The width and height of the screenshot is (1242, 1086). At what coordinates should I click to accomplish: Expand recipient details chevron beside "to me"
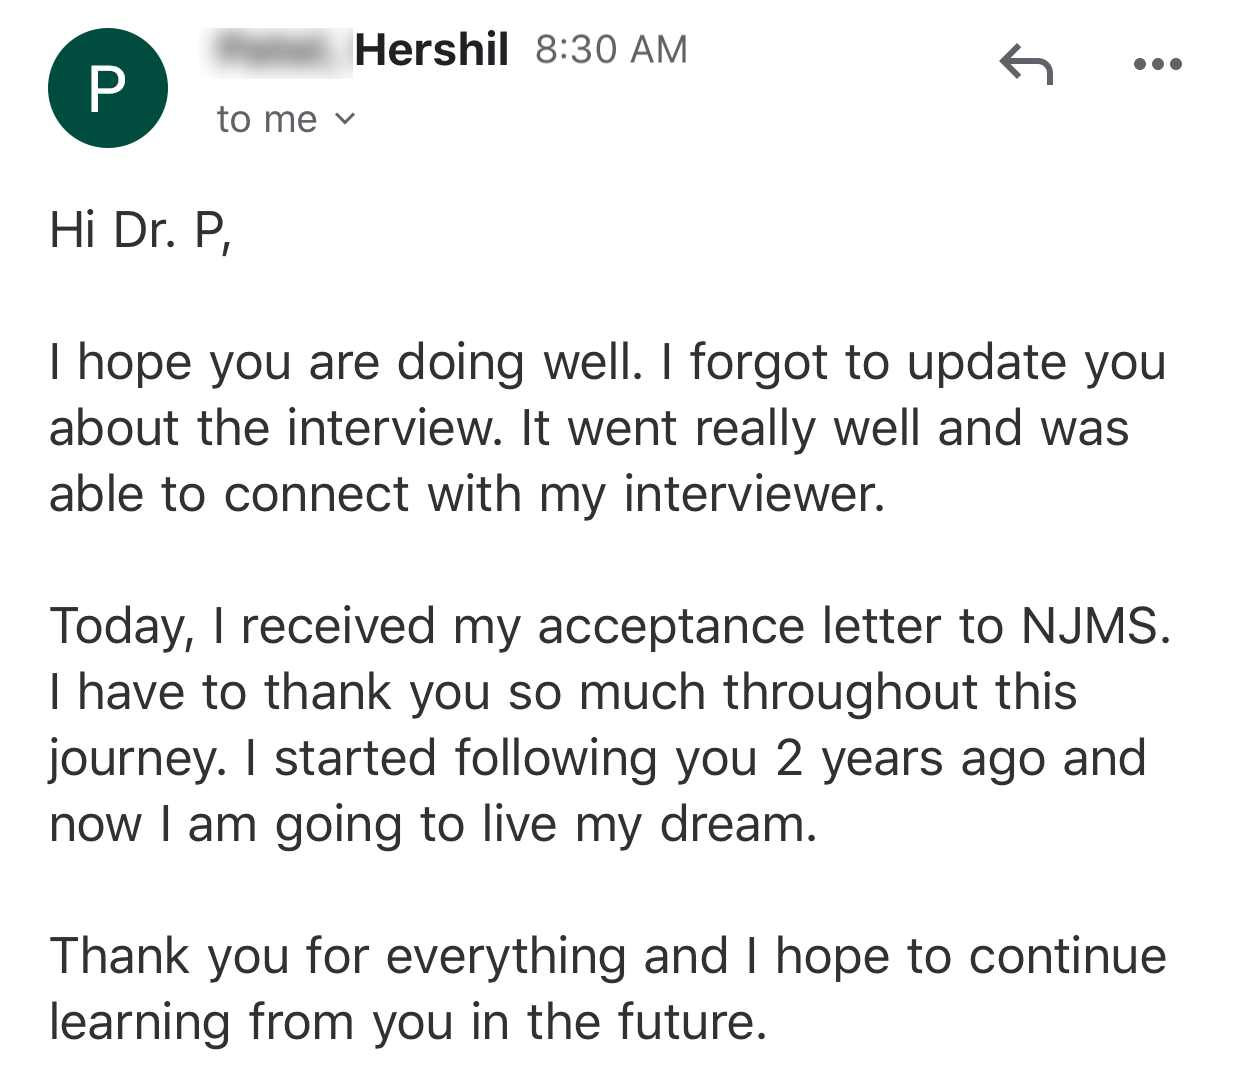coord(344,119)
